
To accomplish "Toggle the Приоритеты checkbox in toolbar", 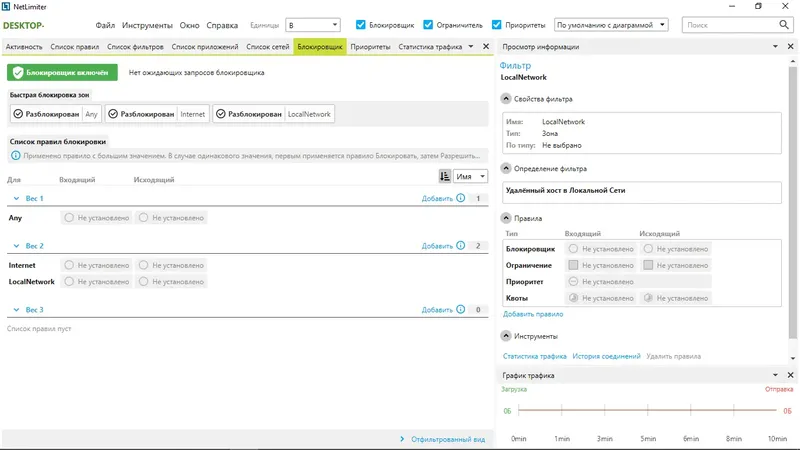I will (x=496, y=24).
